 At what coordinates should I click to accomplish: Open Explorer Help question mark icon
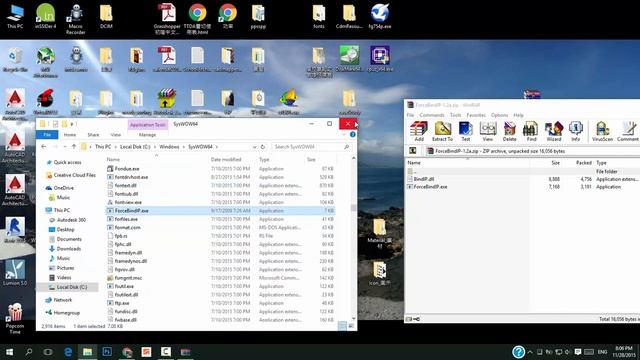click(x=352, y=134)
